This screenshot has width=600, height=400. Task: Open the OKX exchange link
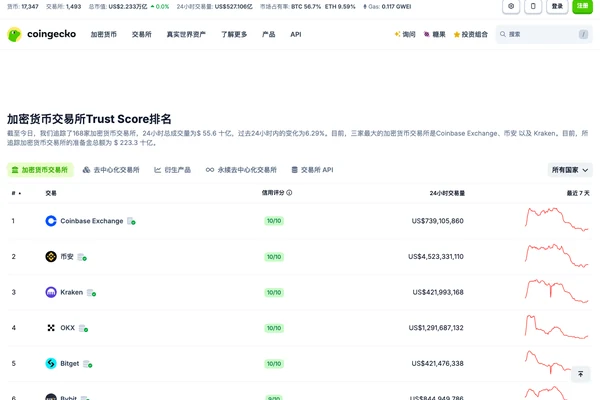[67, 328]
